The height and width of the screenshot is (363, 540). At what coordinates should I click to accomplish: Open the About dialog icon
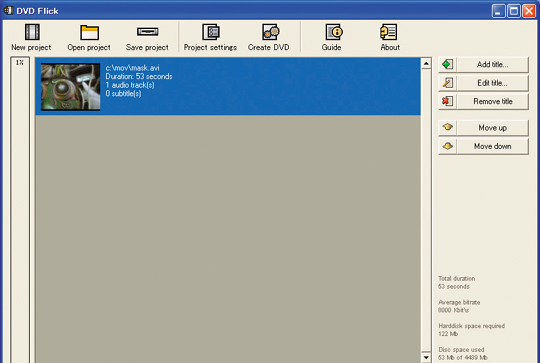(x=388, y=32)
